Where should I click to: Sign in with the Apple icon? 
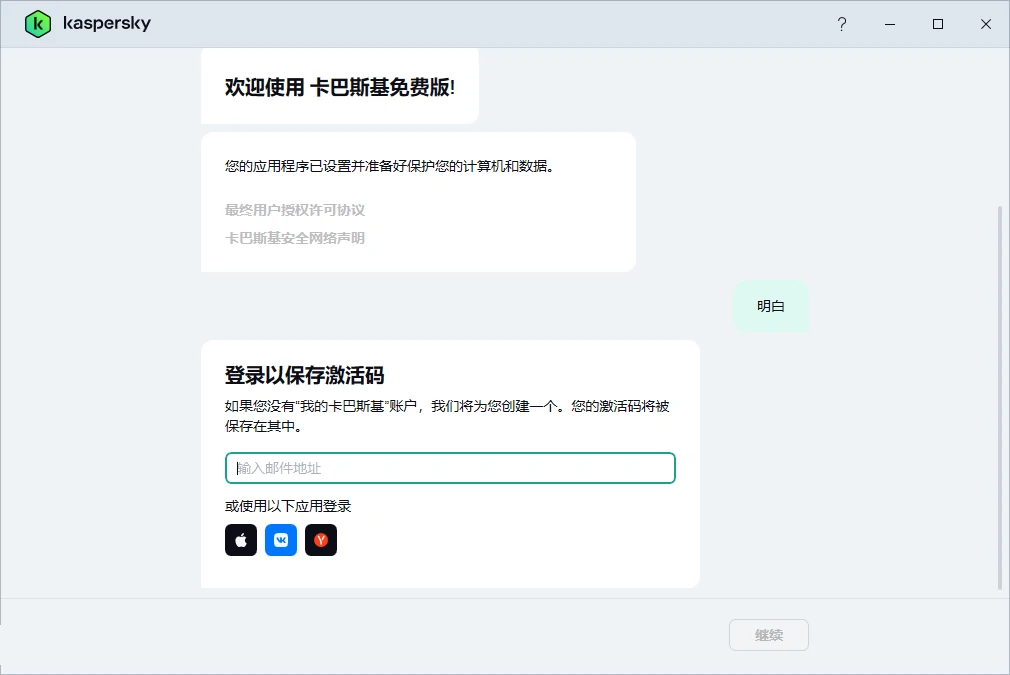coord(241,540)
